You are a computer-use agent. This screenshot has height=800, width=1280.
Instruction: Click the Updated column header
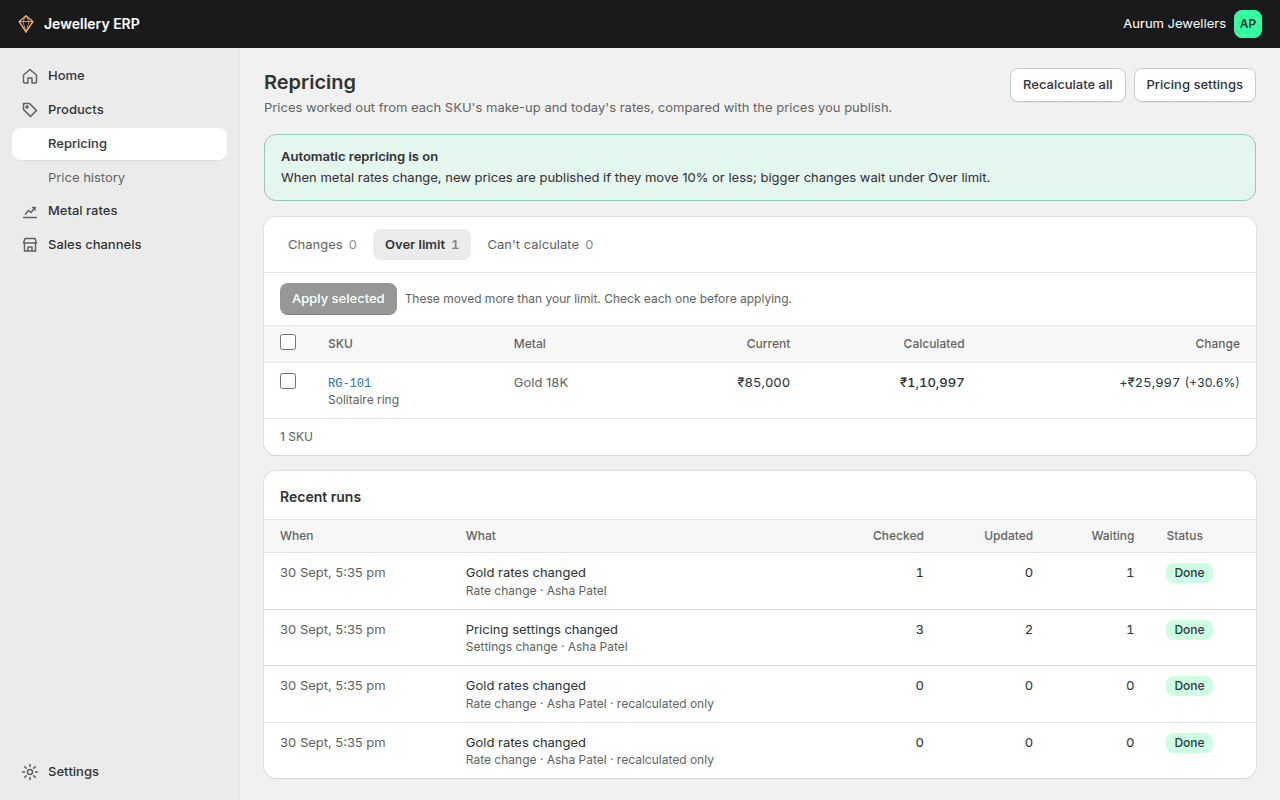(1008, 536)
